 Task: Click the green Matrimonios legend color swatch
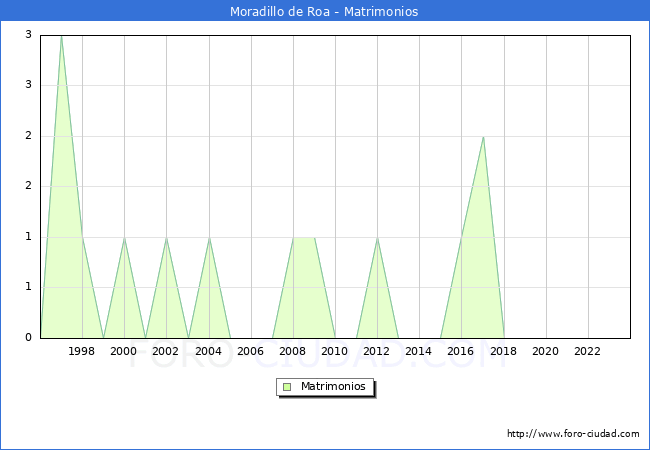click(x=287, y=386)
